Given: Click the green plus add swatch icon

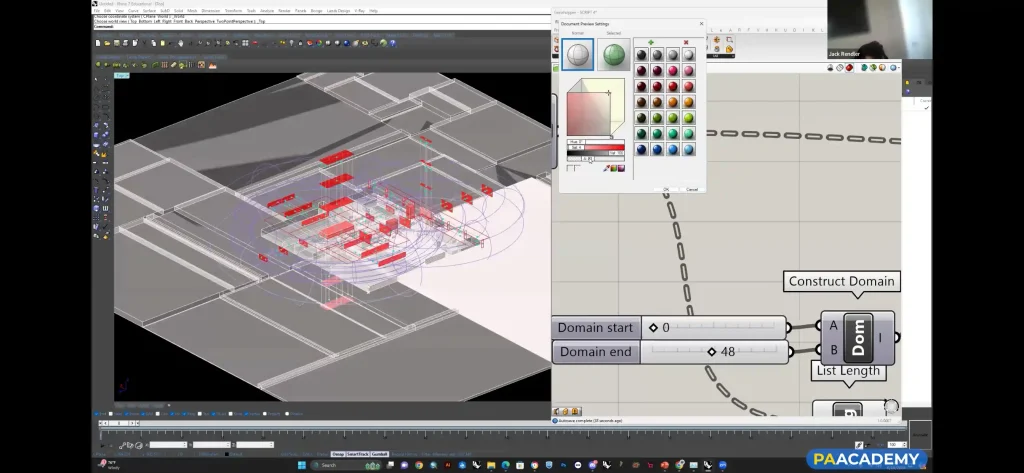Looking at the screenshot, I should click(x=650, y=42).
